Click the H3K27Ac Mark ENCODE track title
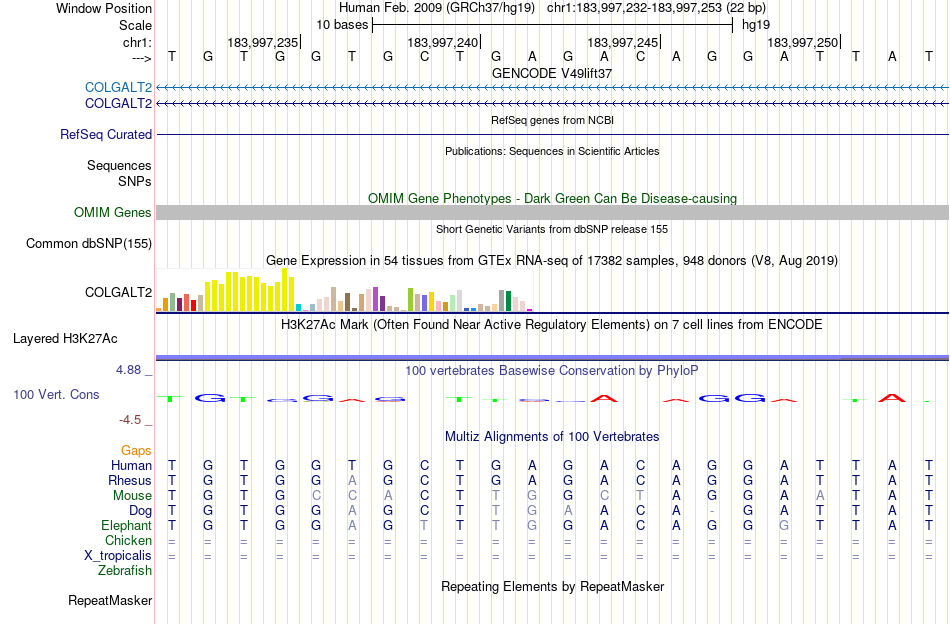Viewport: 950px width, 624px height. pos(552,325)
